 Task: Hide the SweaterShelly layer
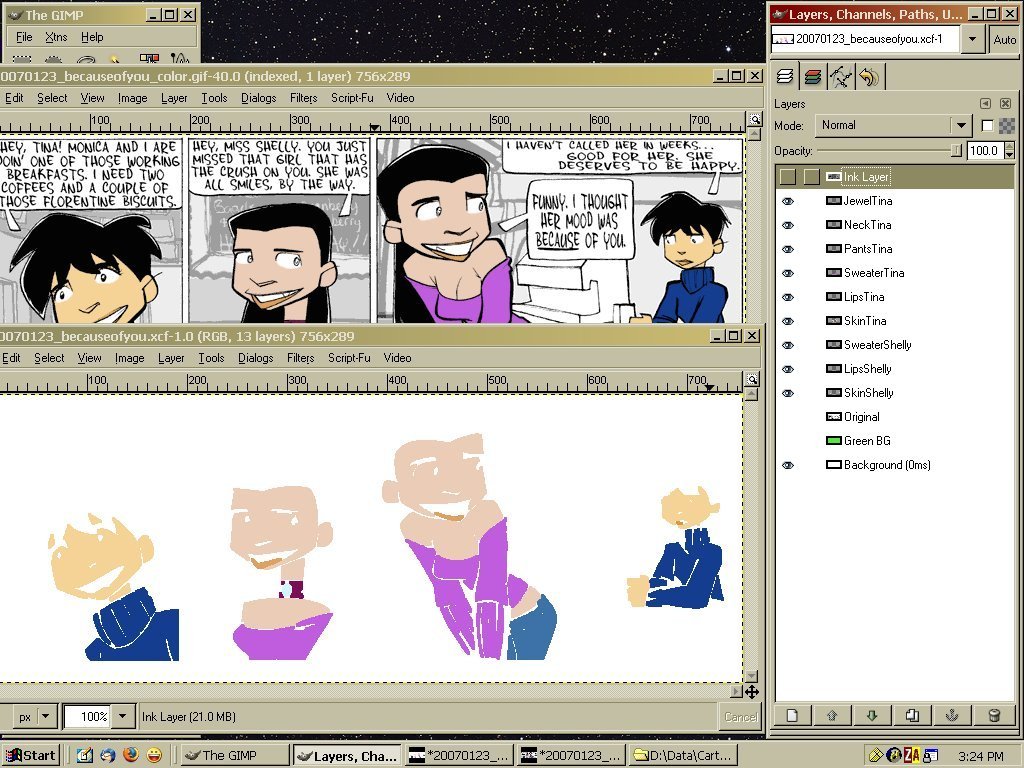(788, 345)
